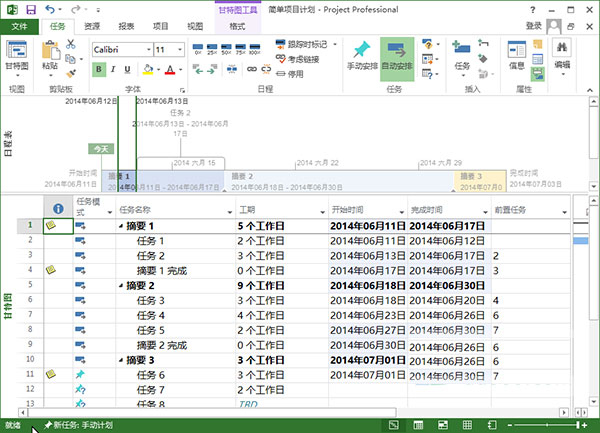The width and height of the screenshot is (600, 433).
Task: Open task information
Action: 517,55
